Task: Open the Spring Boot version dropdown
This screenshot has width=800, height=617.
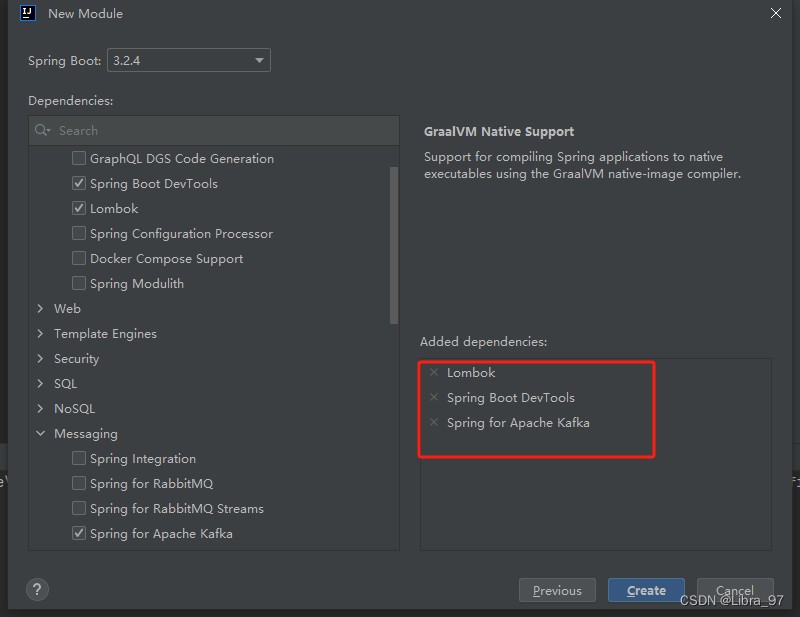Action: tap(189, 60)
